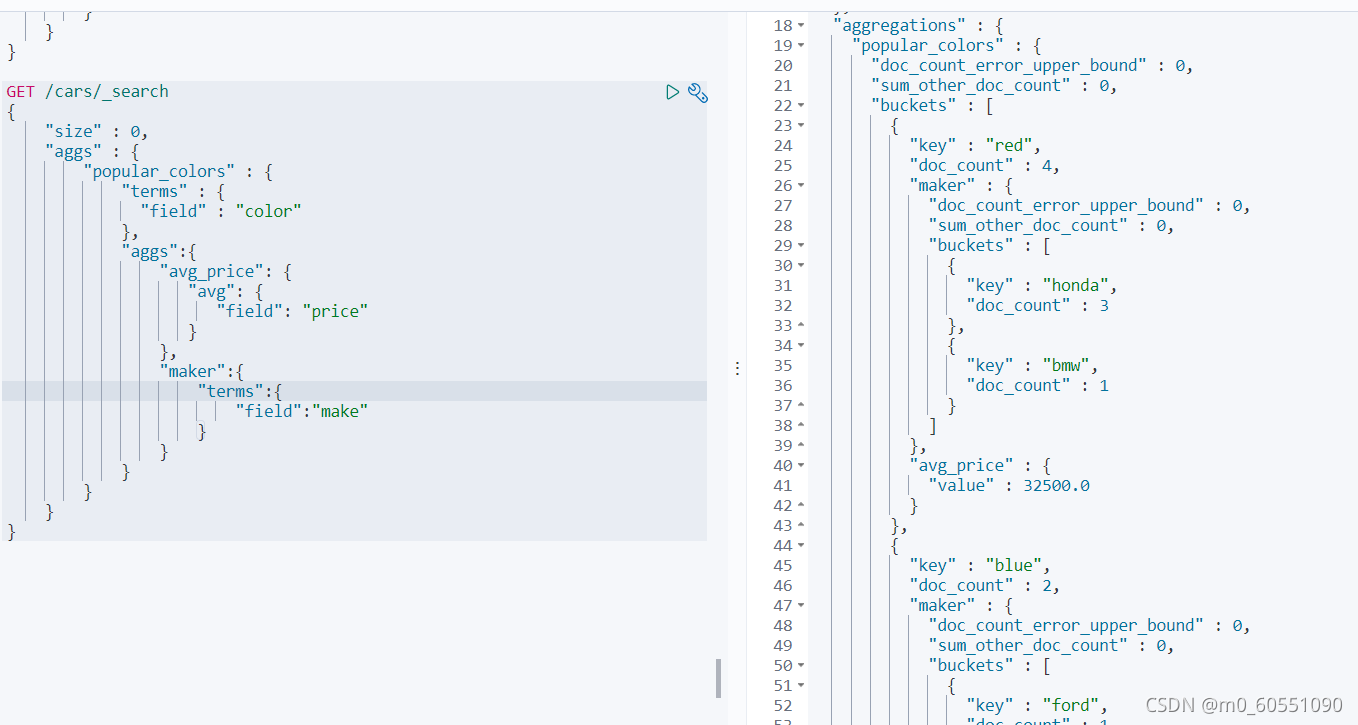Fold inner "buckets" at line 29
Viewport: 1358px width, 725px height.
pos(803,245)
